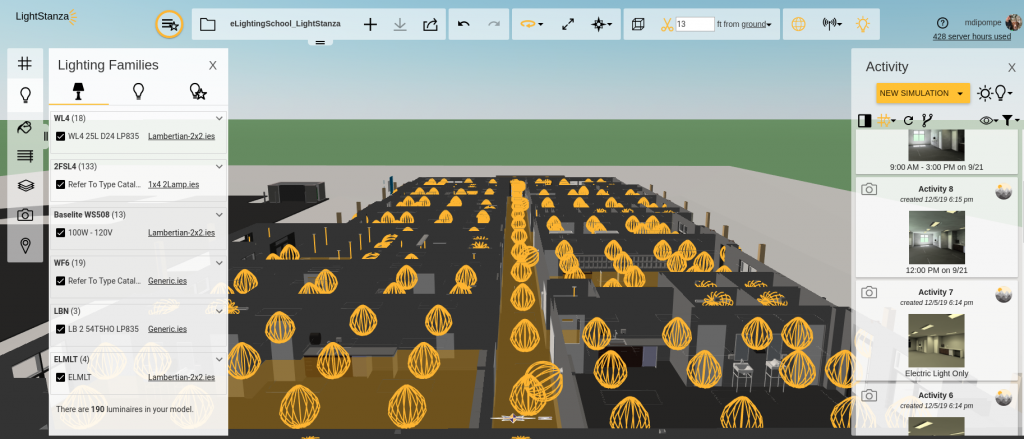
Task: Select the lighting bulb sidebar icon
Action: [x=25, y=95]
